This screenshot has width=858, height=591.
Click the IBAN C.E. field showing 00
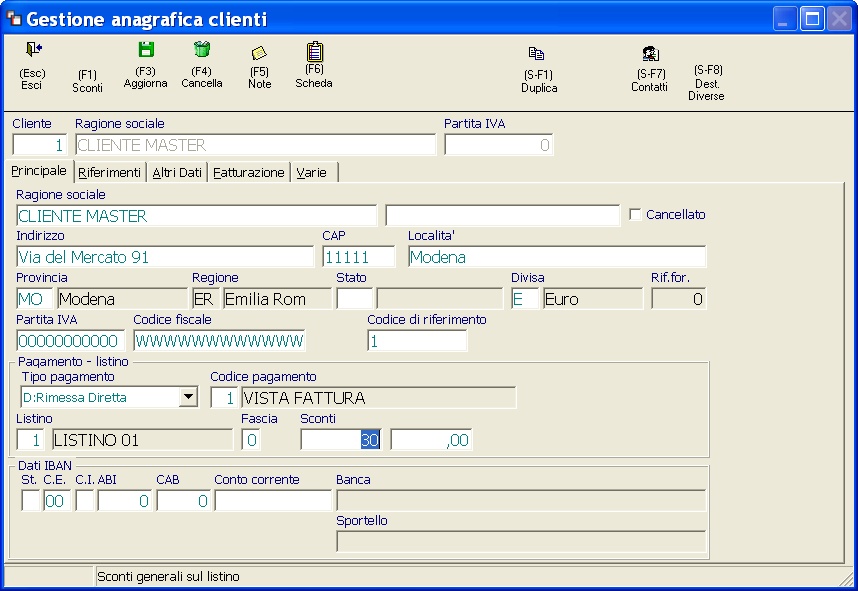click(x=57, y=501)
